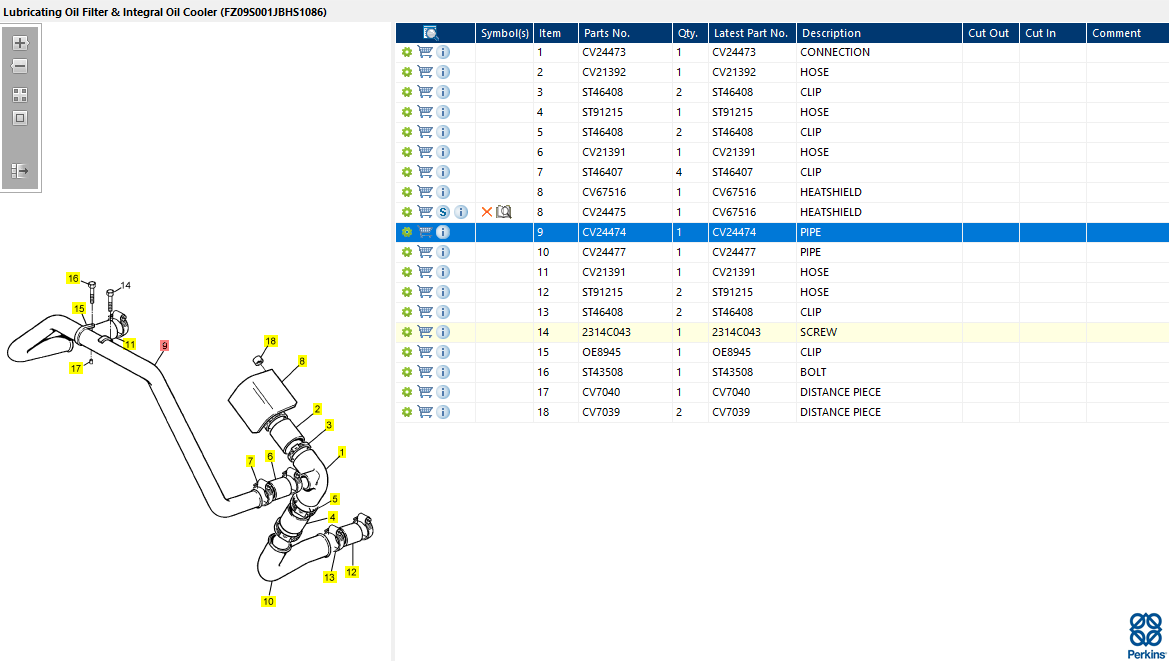Add CV24473 CONNECTION to the cart
Screen dimensions: 1169x661
coord(425,52)
